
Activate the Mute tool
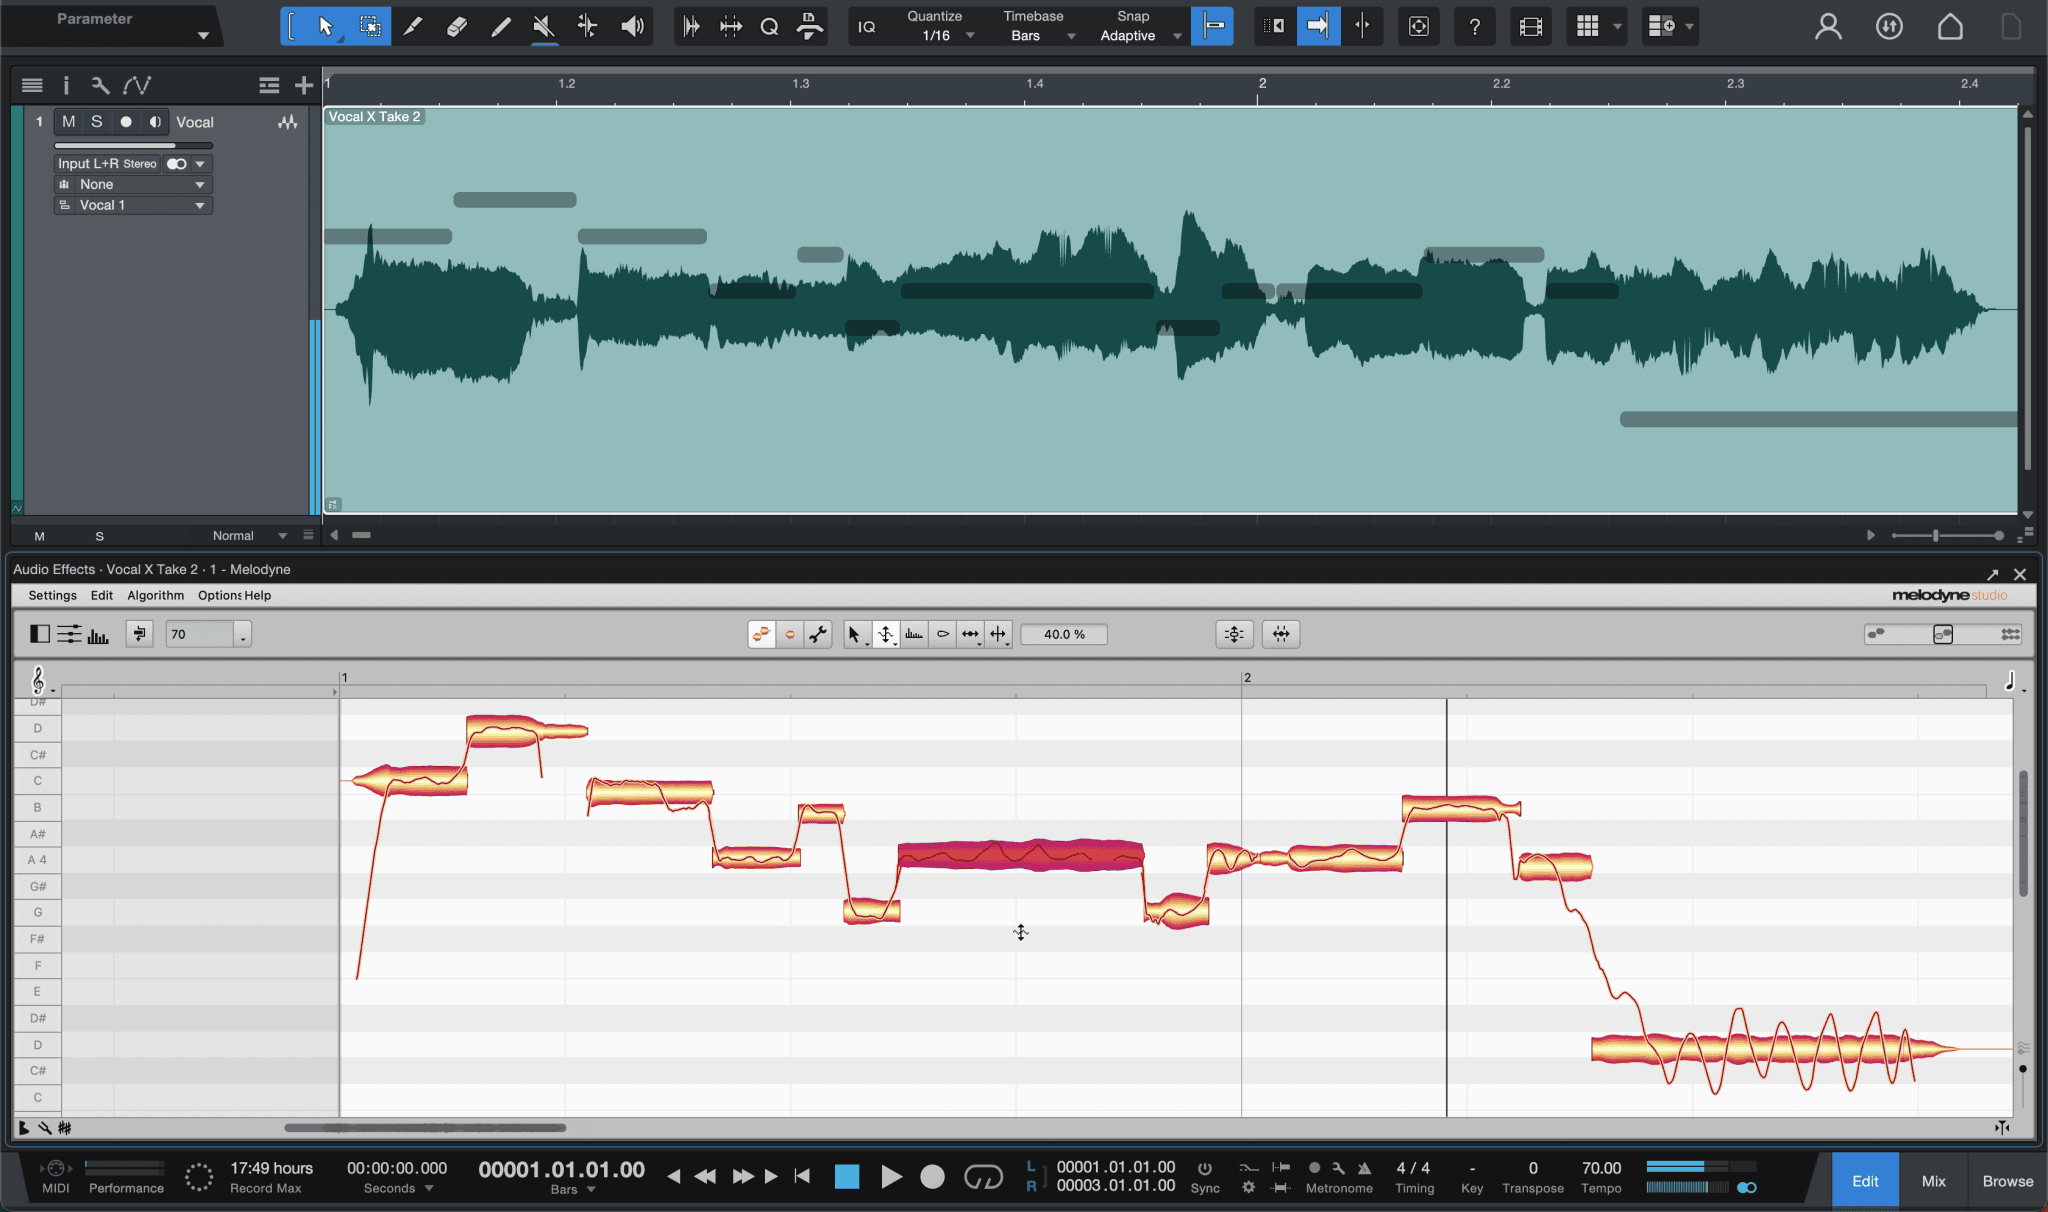(x=543, y=26)
